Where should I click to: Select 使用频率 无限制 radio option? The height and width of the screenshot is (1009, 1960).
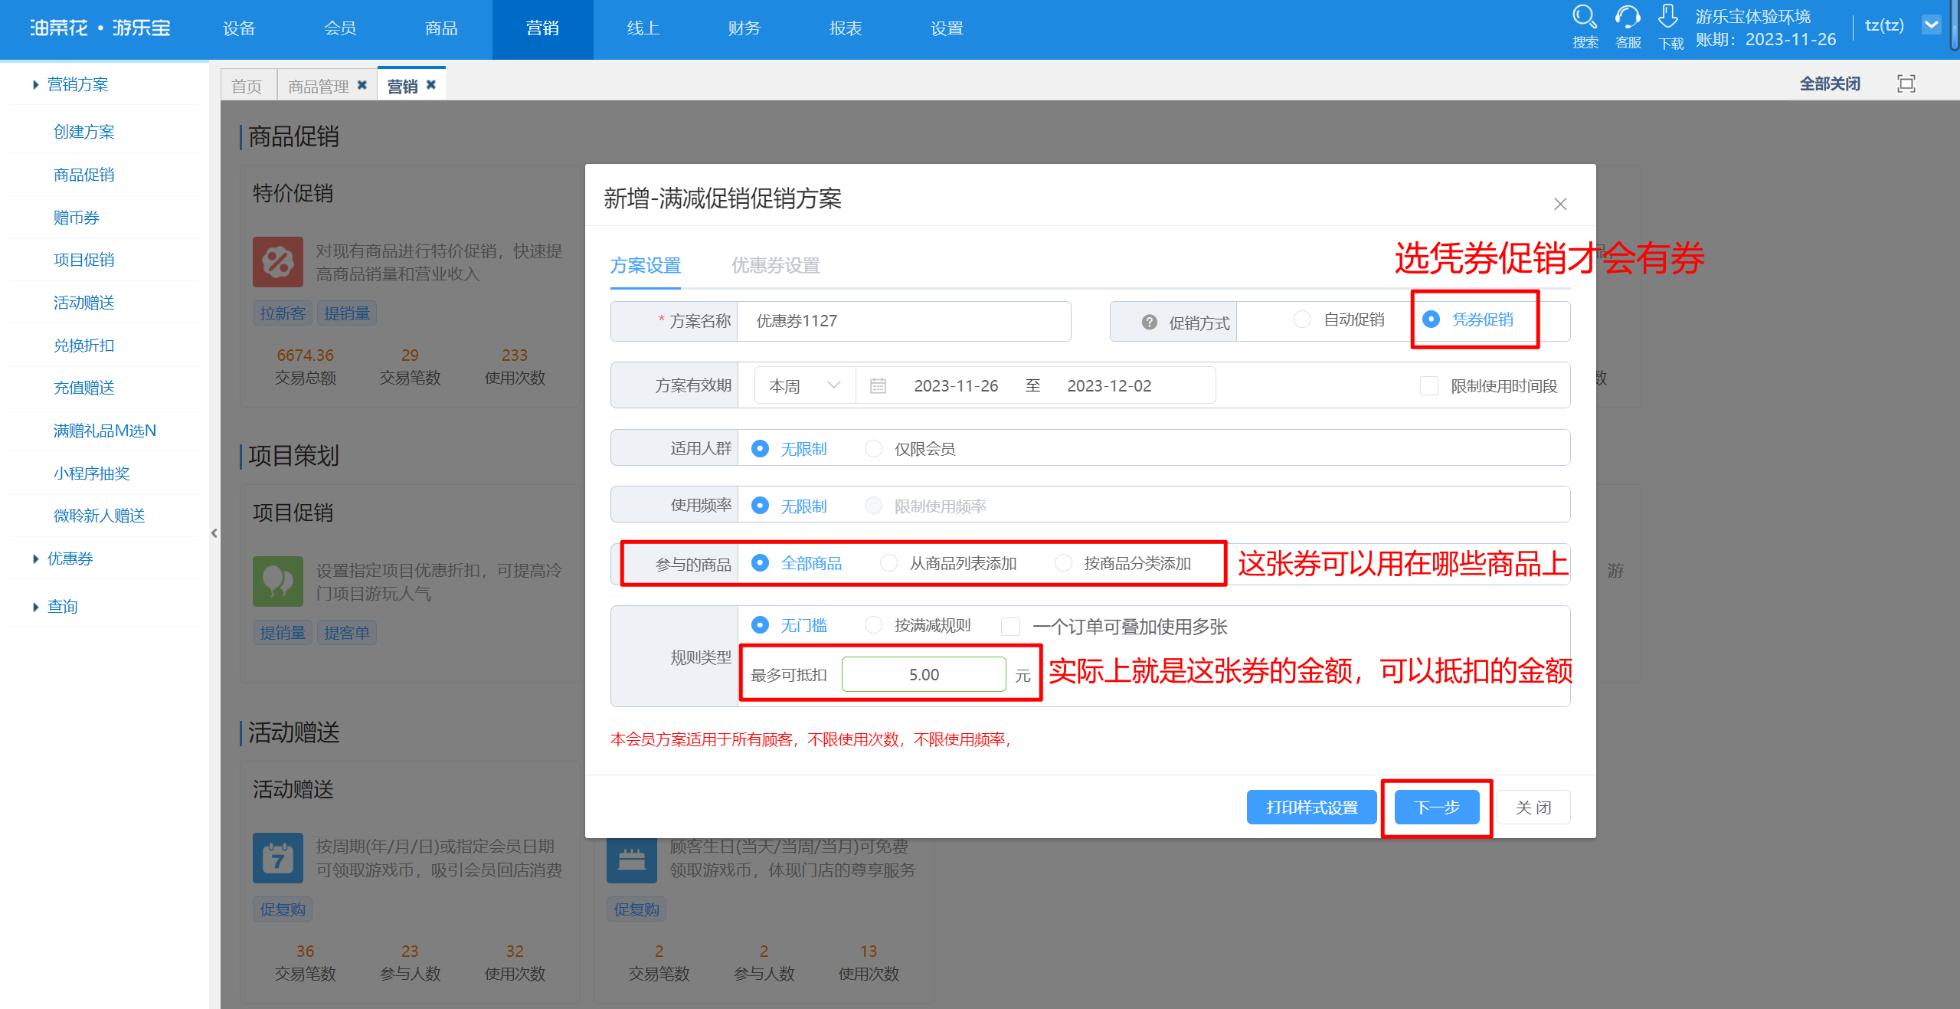(x=760, y=506)
